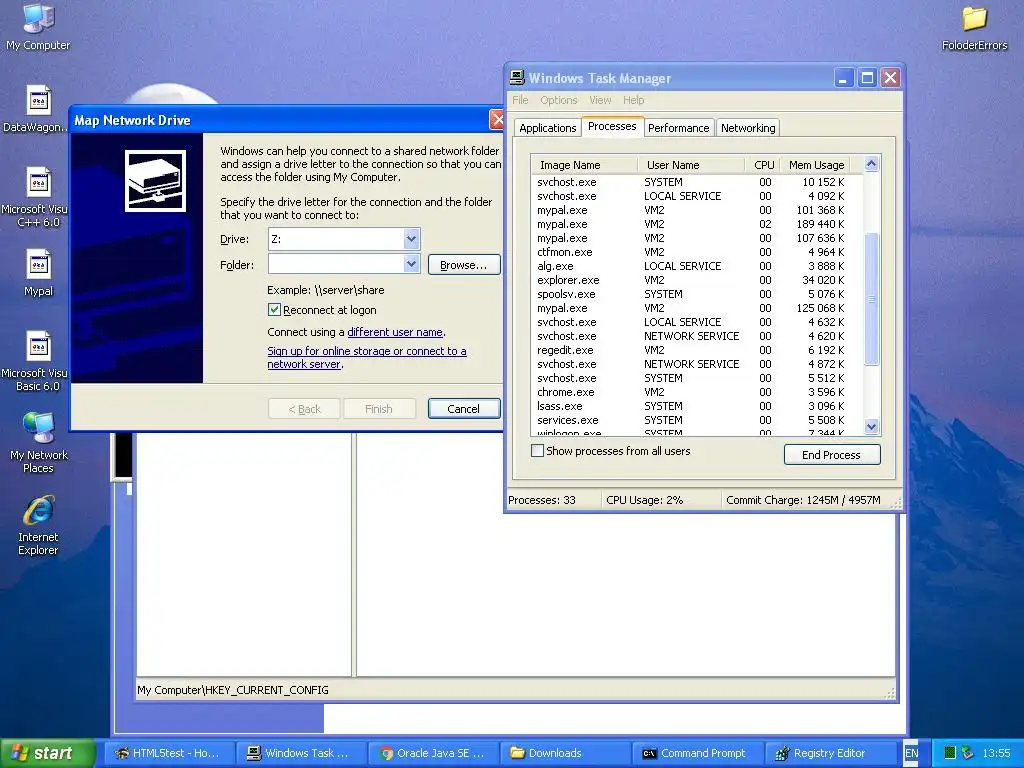The width and height of the screenshot is (1024, 768).
Task: Click the Registry Editor status bar path
Action: (x=232, y=690)
